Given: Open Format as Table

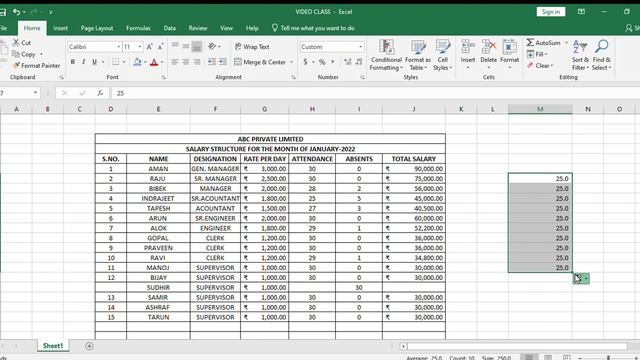Looking at the screenshot, I should [418, 55].
